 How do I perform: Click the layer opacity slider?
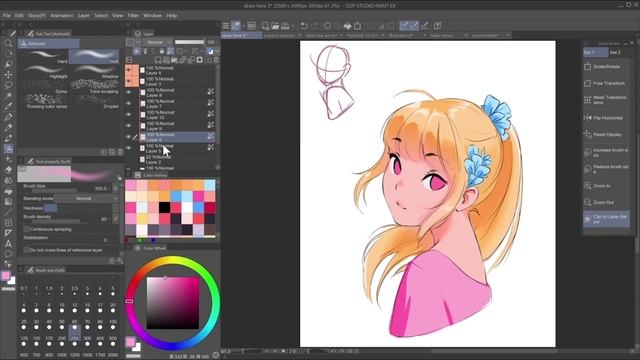[x=189, y=42]
